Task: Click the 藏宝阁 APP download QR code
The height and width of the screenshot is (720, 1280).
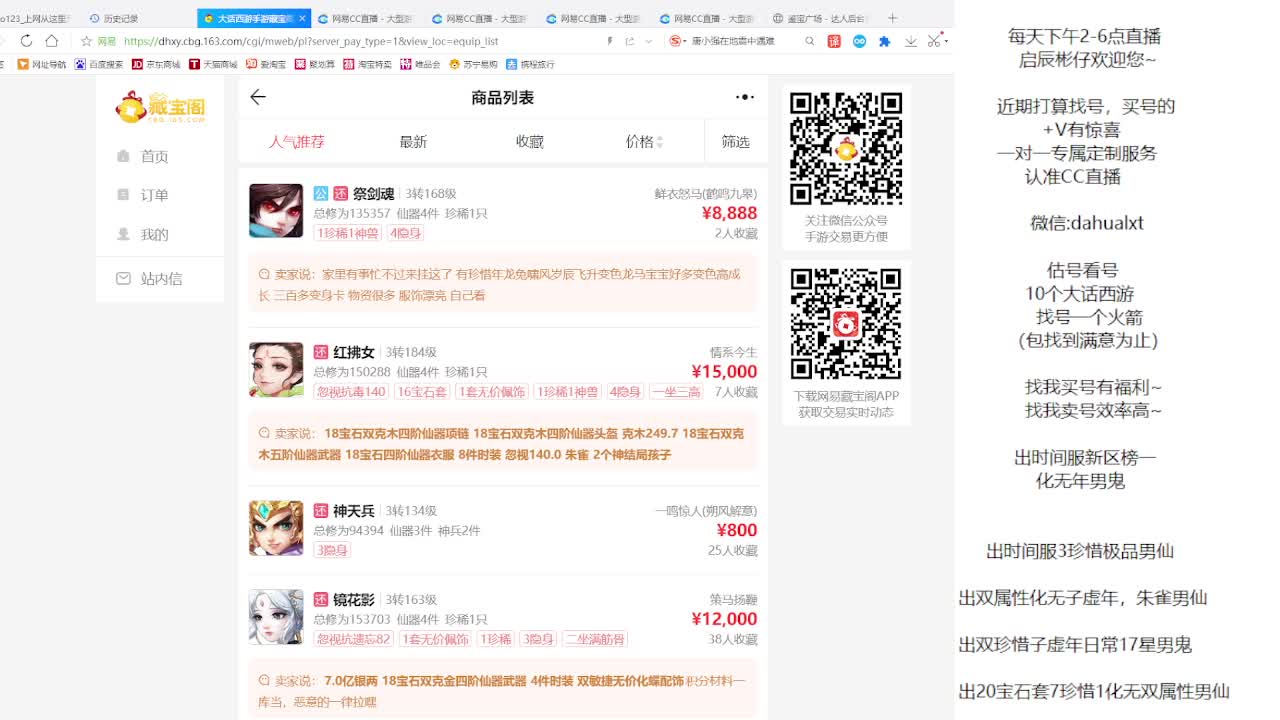Action: (x=846, y=323)
